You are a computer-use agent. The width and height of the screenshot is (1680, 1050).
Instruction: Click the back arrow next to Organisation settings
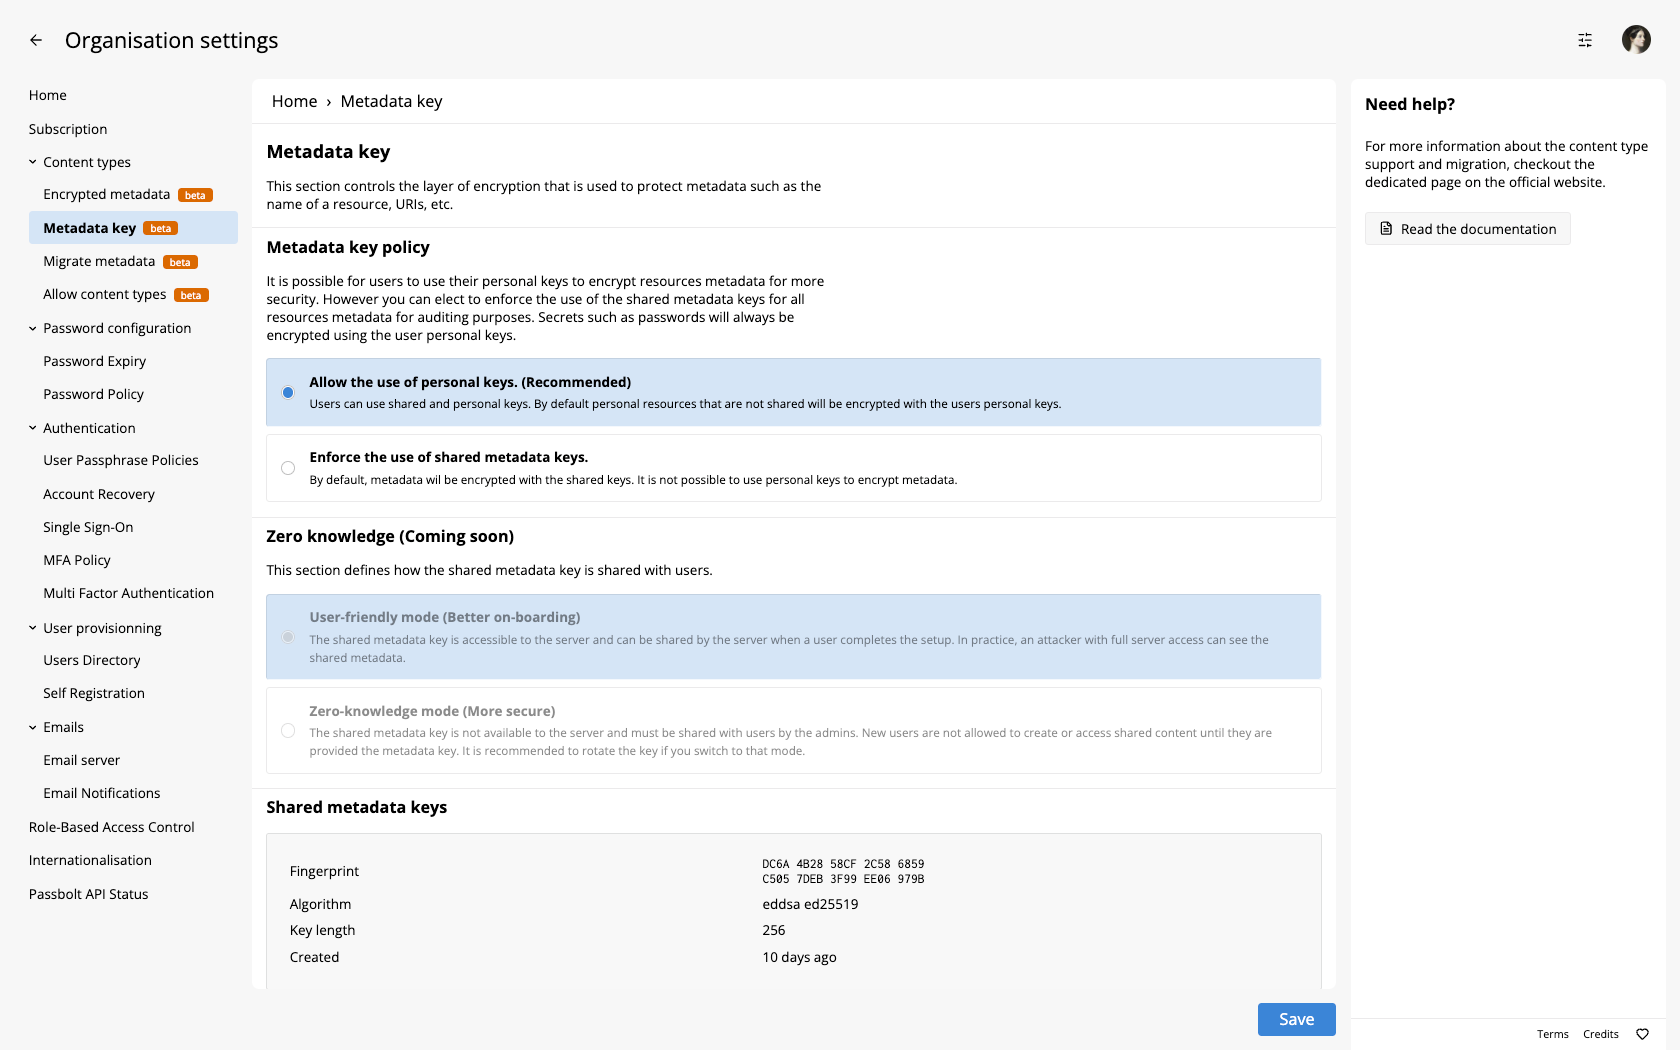coord(36,40)
